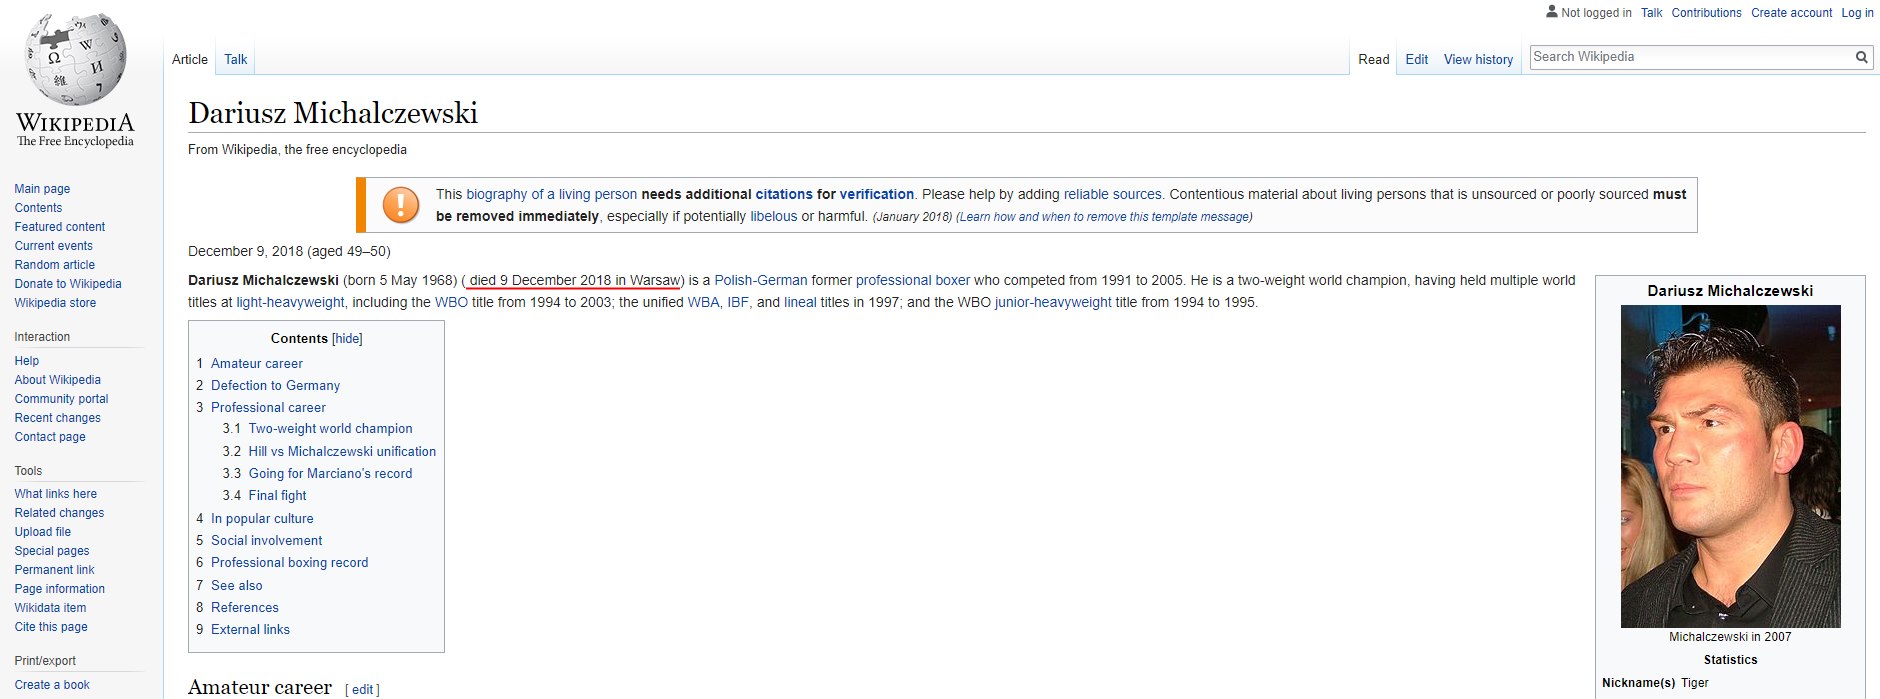Viewport: 1880px width, 699px height.
Task: Click the search magnifying glass icon
Action: click(x=1861, y=57)
